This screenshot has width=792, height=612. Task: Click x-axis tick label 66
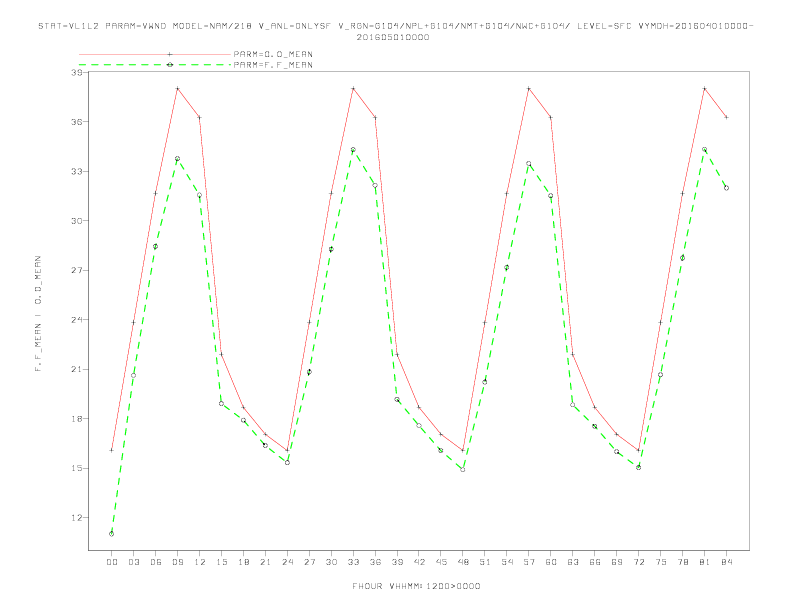click(595, 562)
